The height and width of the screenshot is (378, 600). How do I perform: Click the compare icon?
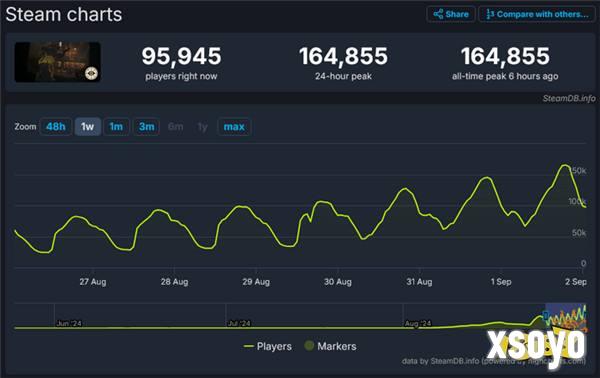pyautogui.click(x=490, y=15)
